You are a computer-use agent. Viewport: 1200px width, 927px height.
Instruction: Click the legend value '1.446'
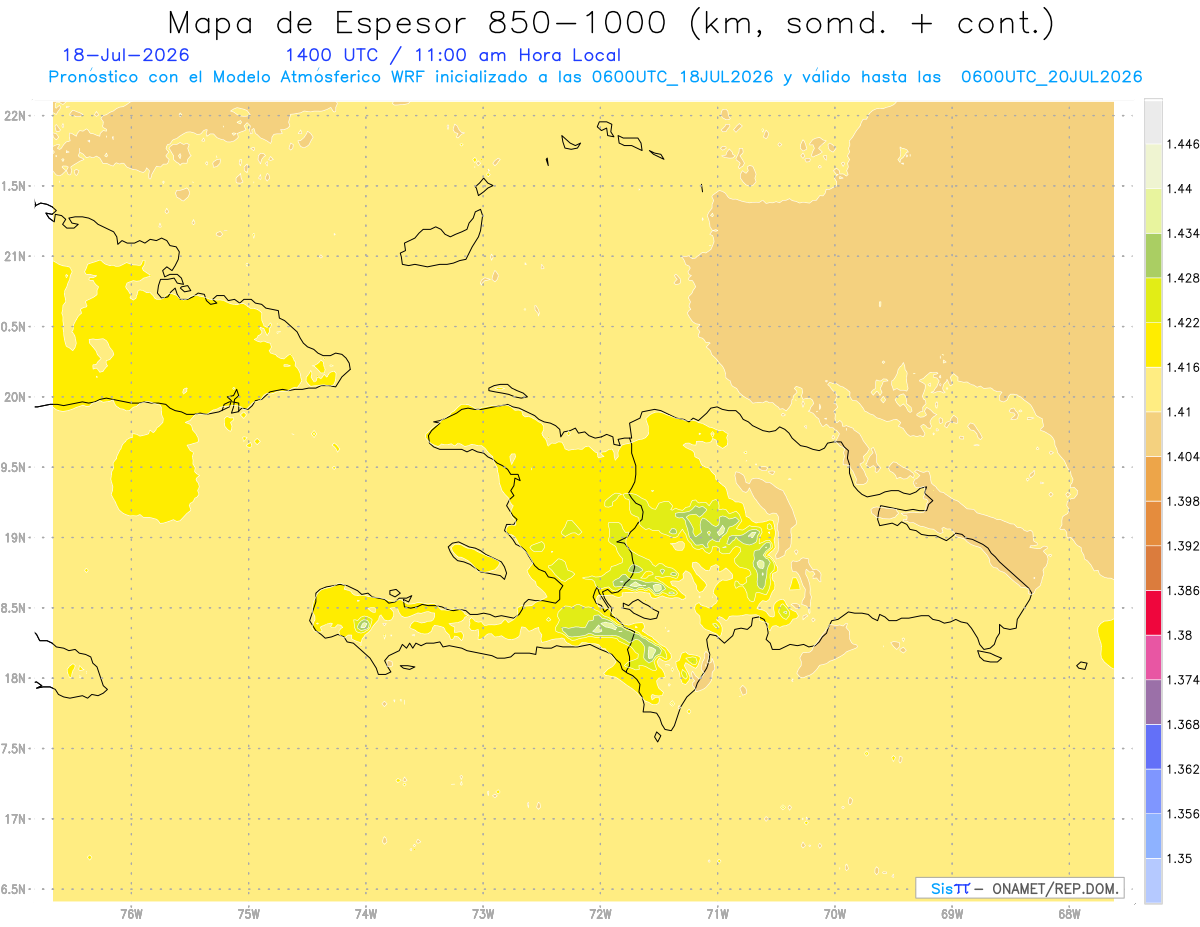[1182, 144]
